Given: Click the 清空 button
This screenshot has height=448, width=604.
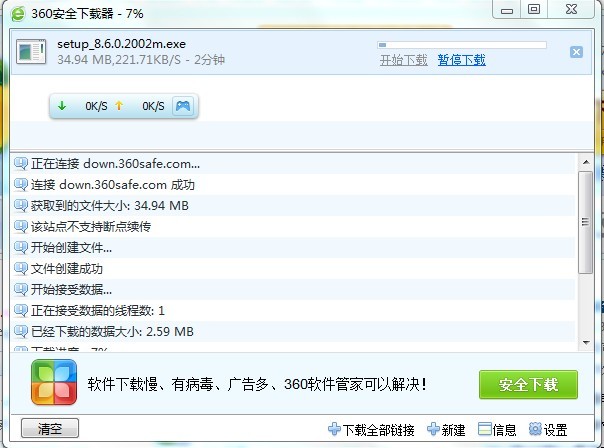Looking at the screenshot, I should 50,428.
